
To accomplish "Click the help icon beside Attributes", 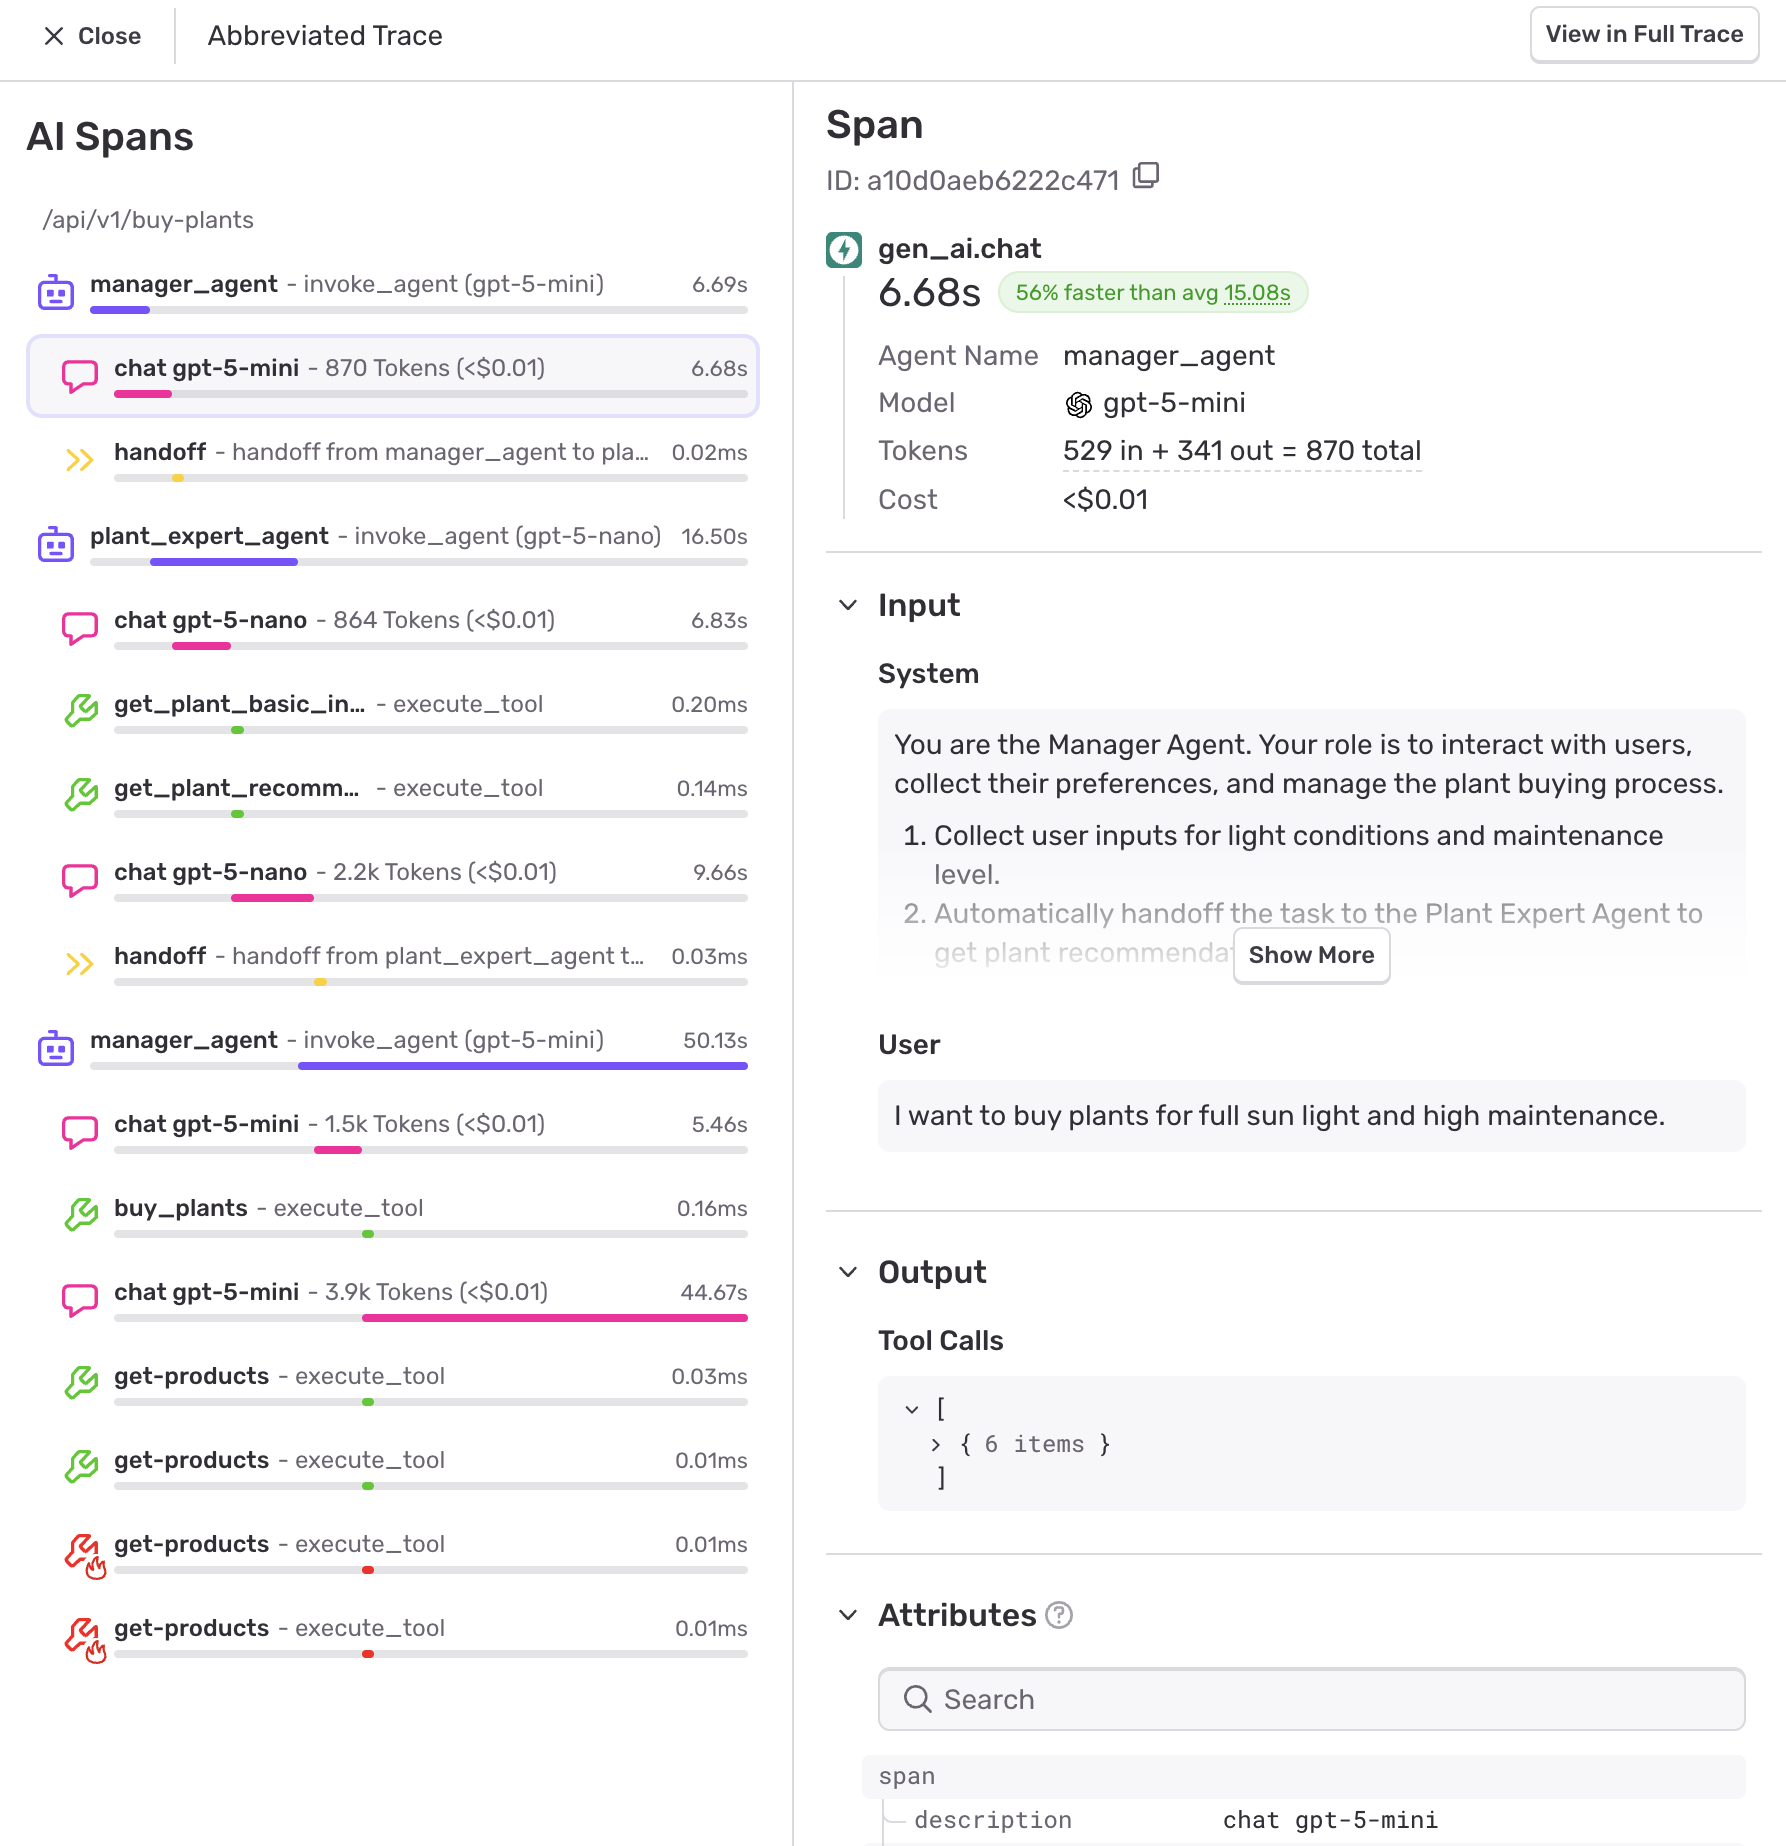I will click(x=1061, y=1614).
